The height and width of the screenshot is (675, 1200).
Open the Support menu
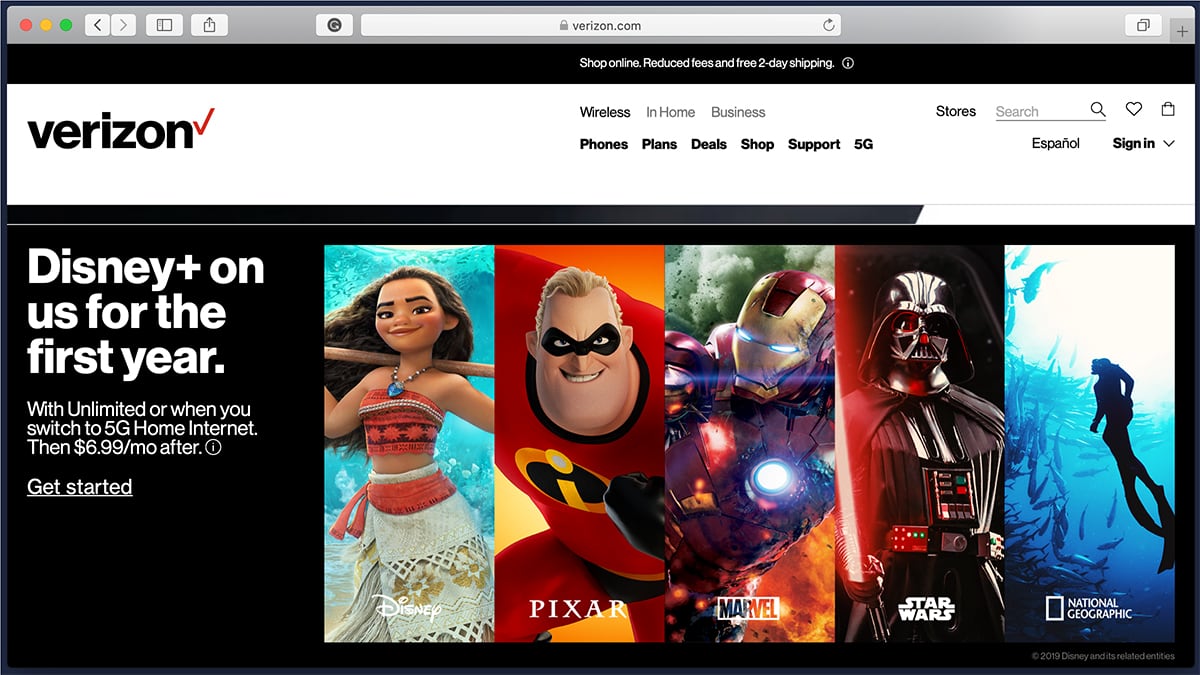click(814, 144)
